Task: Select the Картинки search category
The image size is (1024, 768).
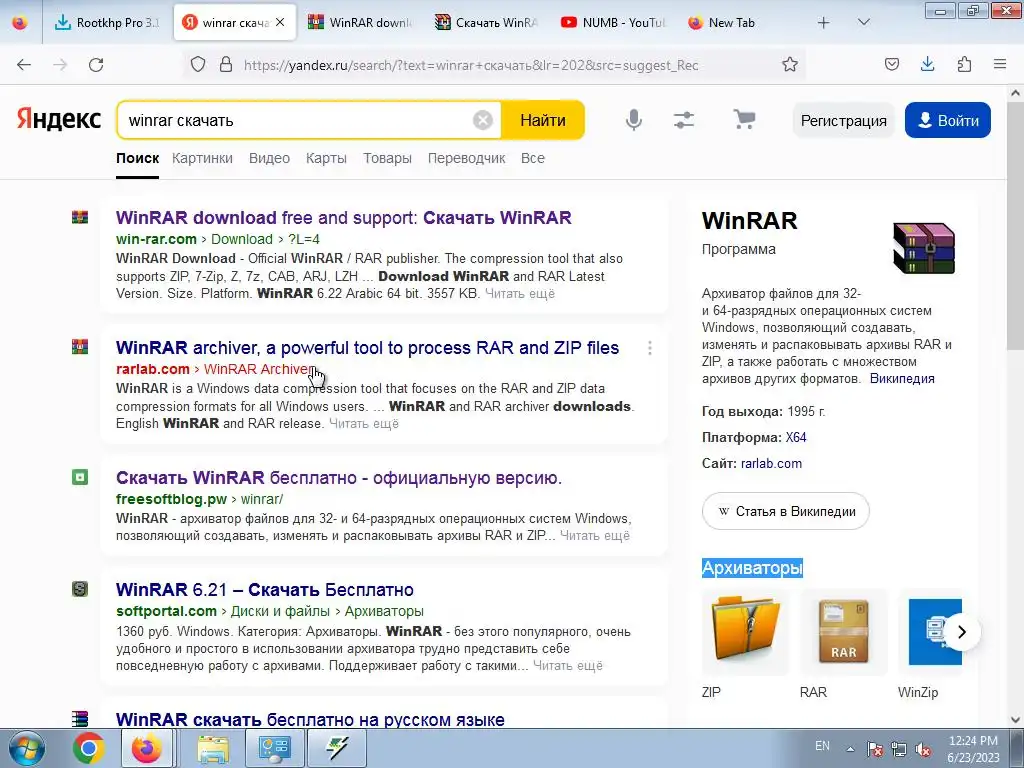Action: [x=202, y=158]
